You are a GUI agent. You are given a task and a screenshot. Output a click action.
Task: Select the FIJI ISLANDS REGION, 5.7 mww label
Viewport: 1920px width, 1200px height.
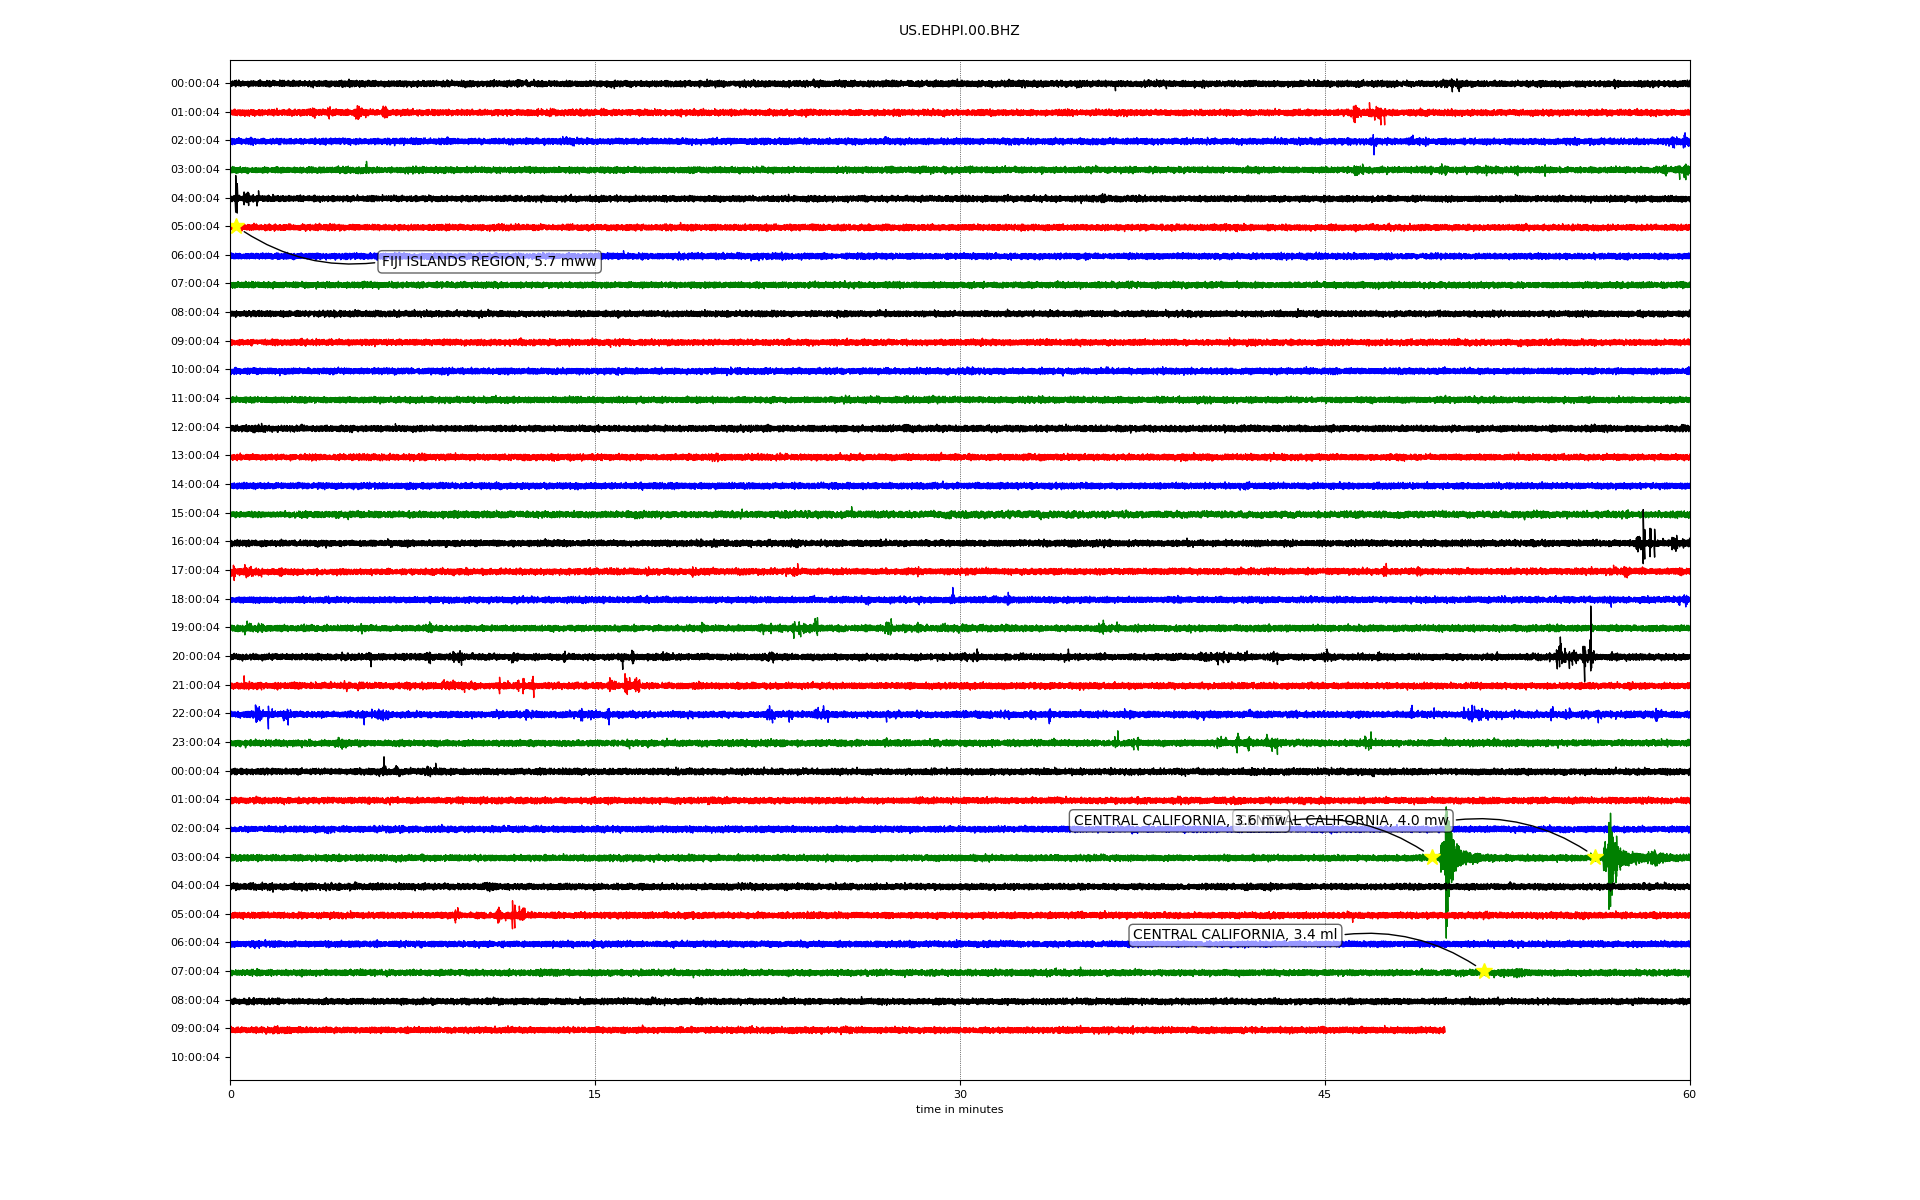point(489,262)
